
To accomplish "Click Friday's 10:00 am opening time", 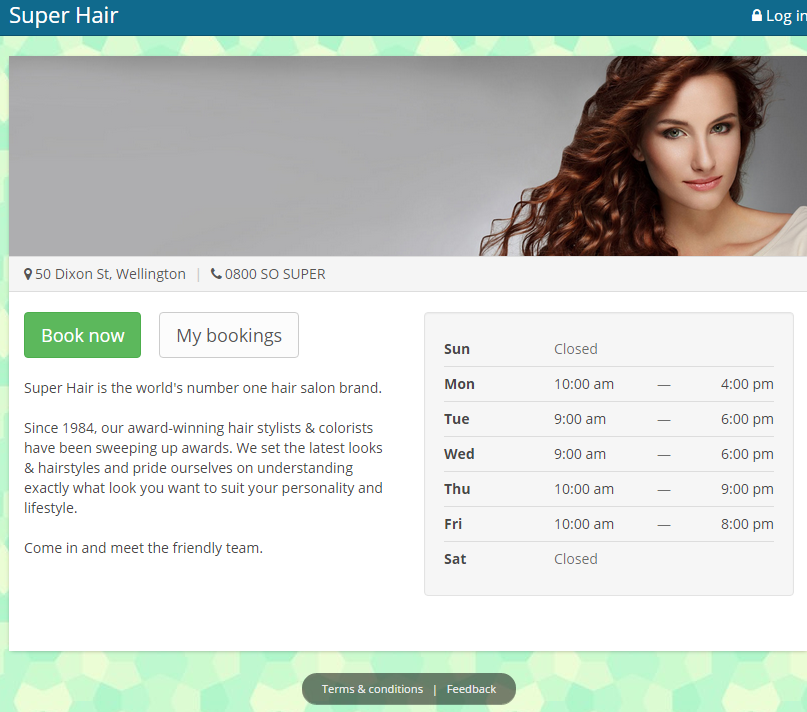I will click(584, 524).
